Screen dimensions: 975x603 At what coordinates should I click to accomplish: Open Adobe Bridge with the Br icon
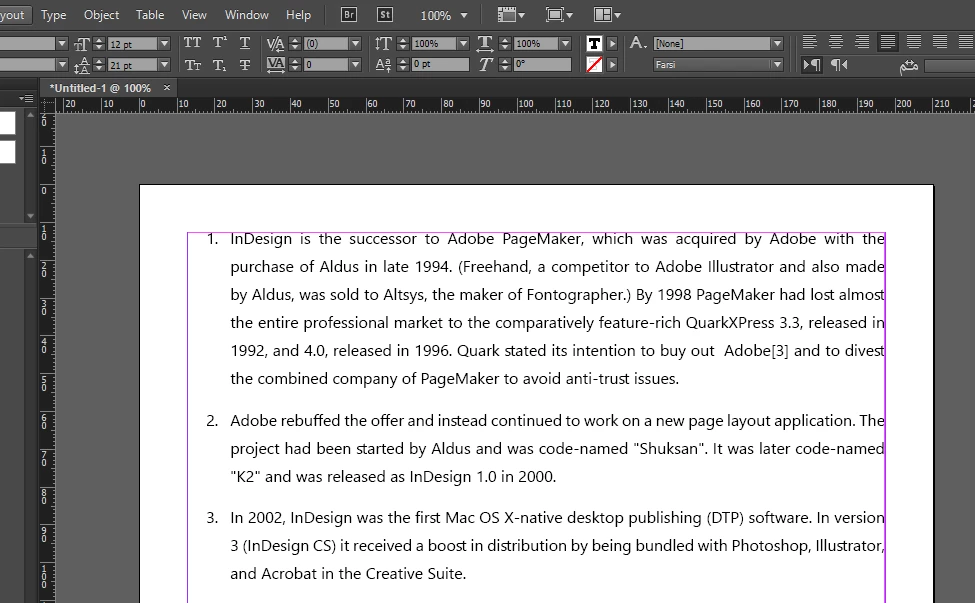(x=349, y=14)
